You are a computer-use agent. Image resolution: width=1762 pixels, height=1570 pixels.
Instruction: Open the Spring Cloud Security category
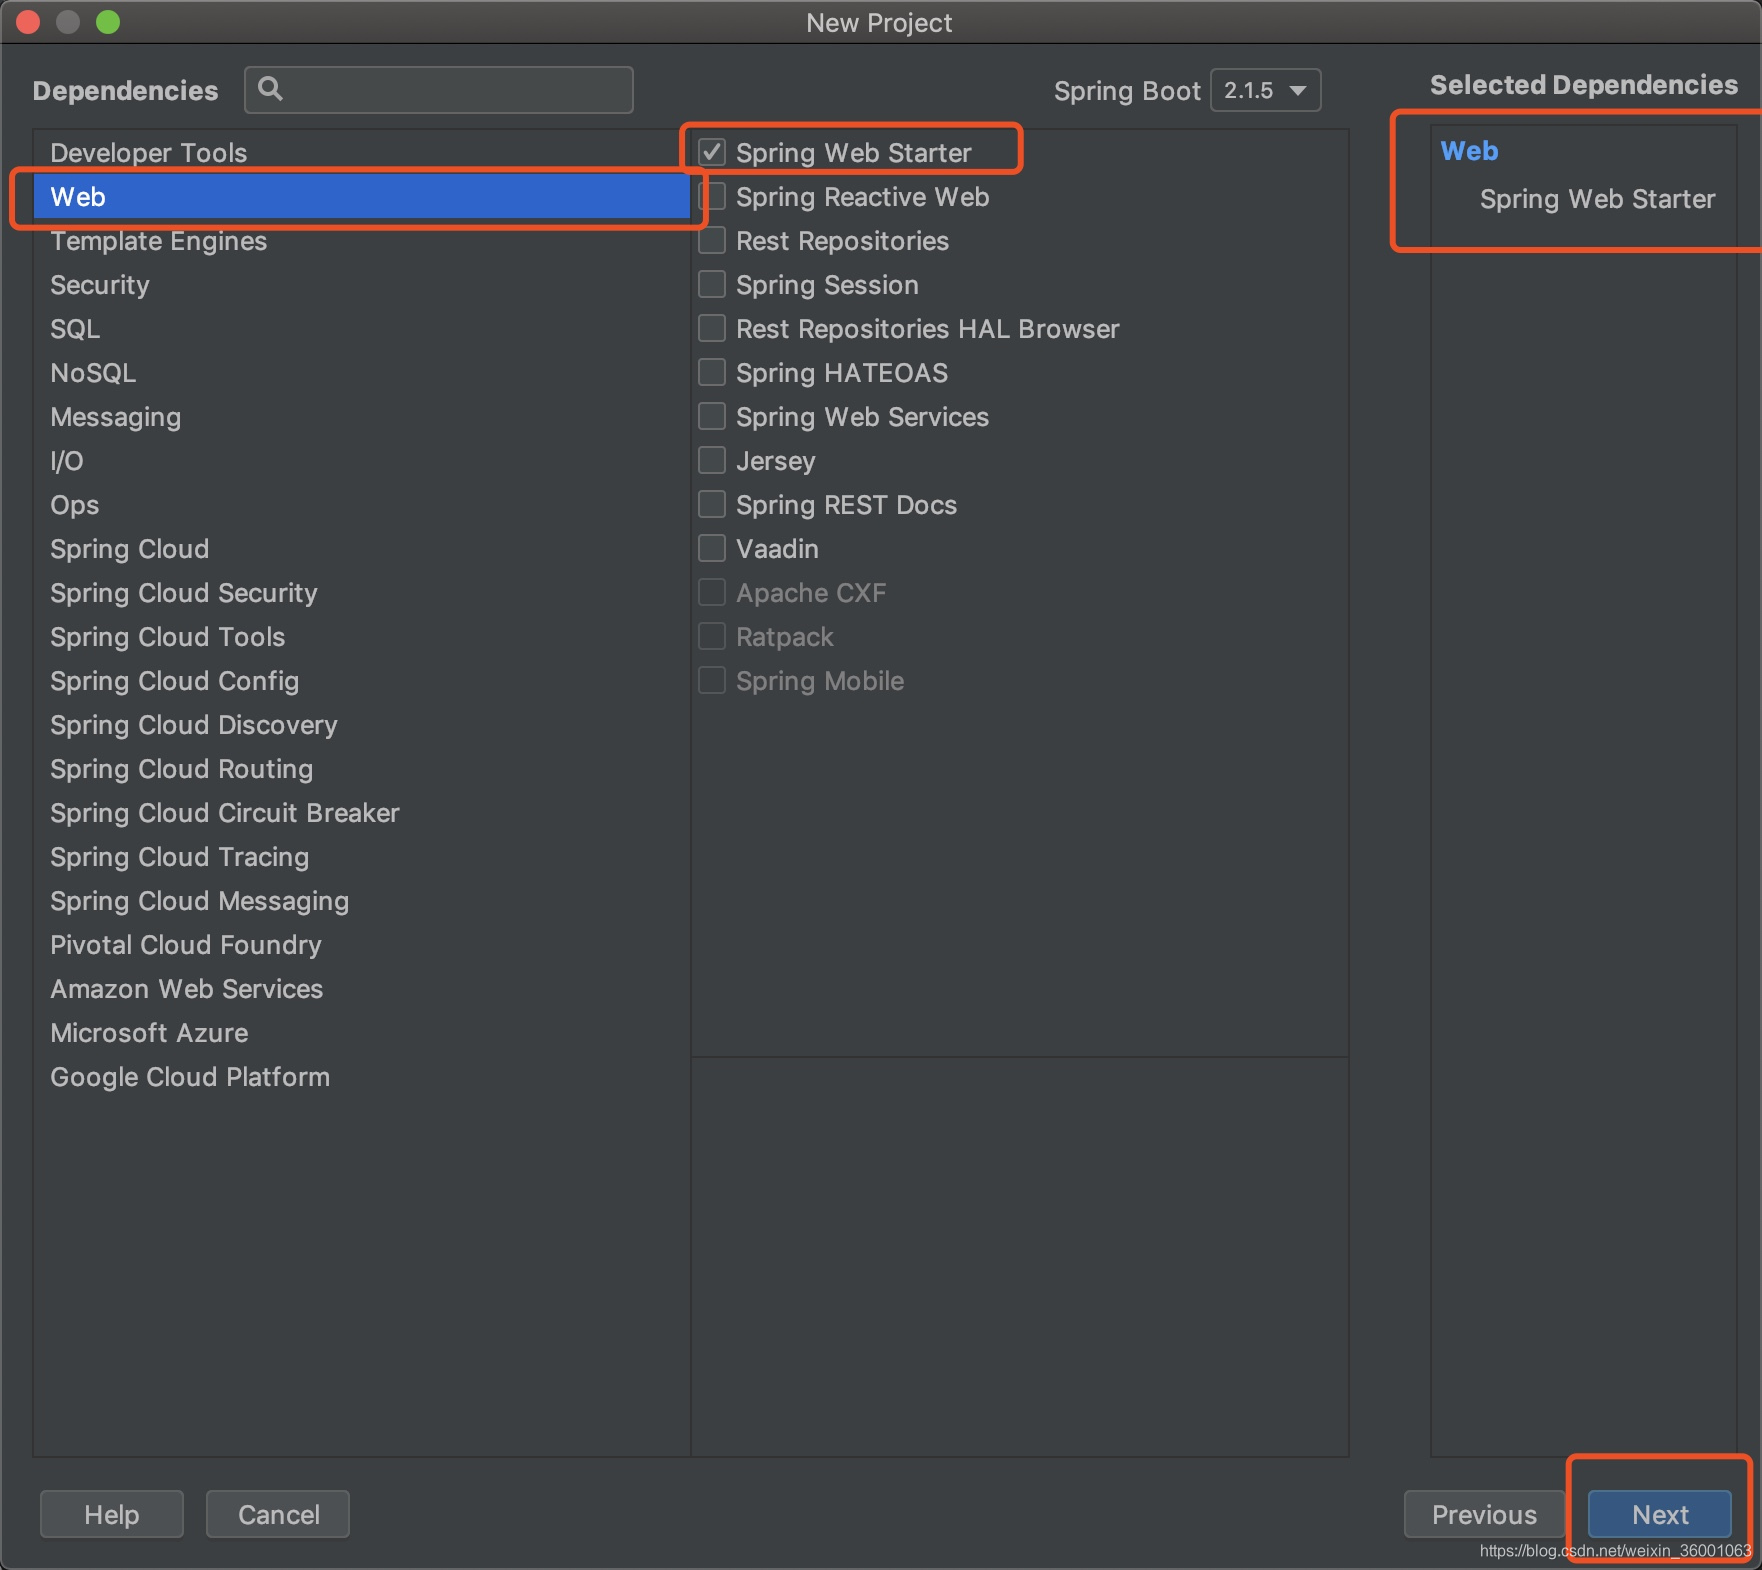tap(361, 592)
